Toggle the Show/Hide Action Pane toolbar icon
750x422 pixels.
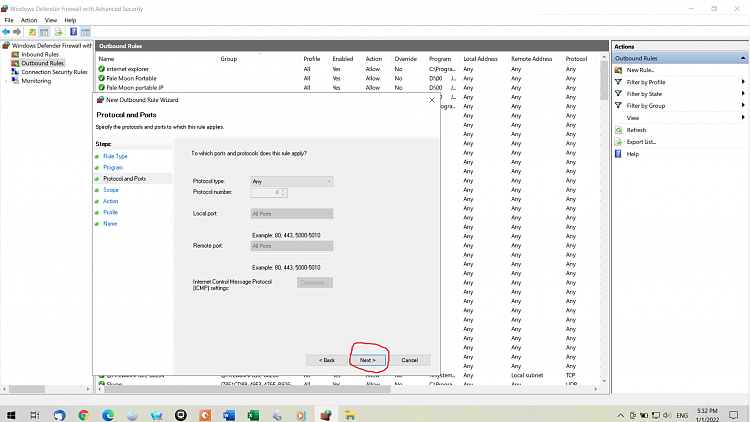85,32
